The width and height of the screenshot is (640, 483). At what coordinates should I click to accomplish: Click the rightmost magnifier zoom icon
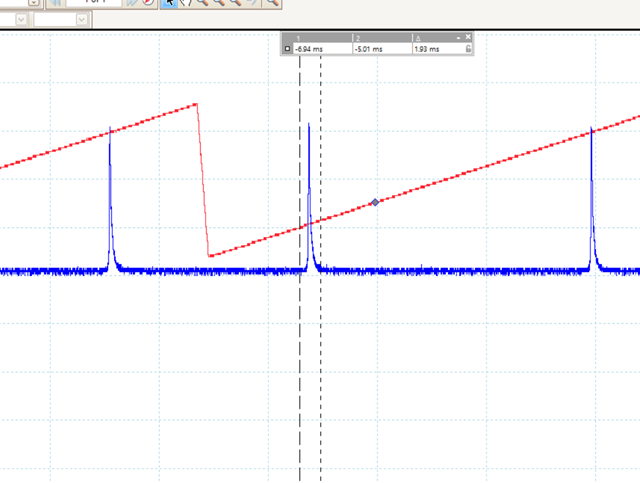point(272,2)
